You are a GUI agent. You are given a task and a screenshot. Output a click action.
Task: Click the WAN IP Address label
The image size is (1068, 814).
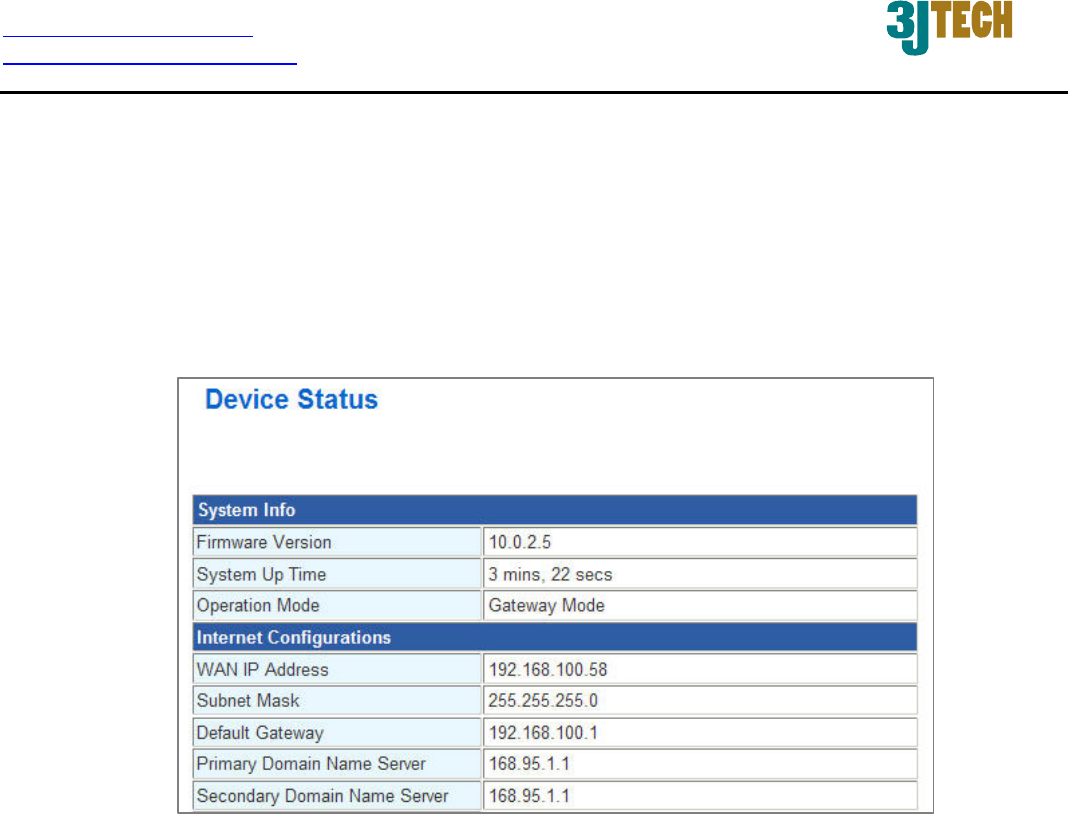(262, 670)
